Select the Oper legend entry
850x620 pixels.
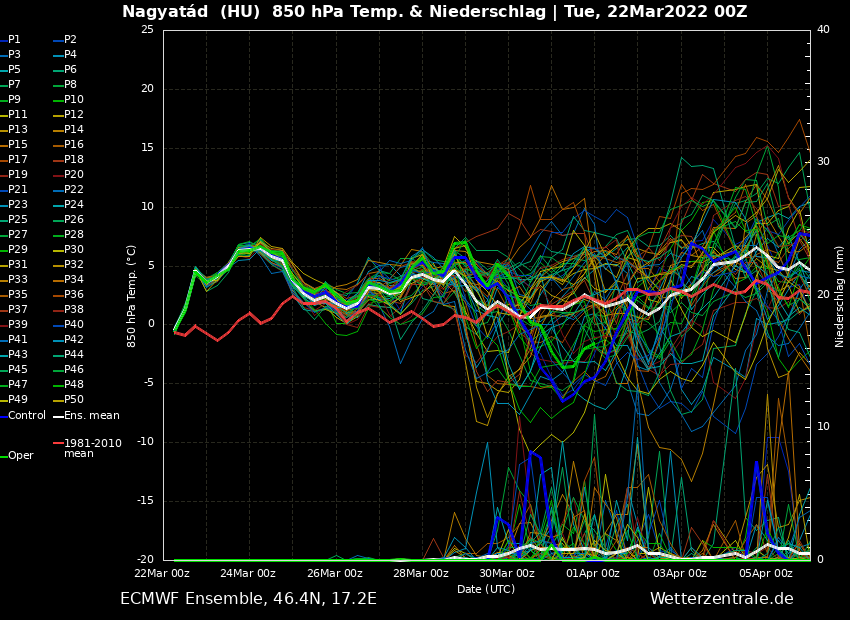(x=21, y=456)
